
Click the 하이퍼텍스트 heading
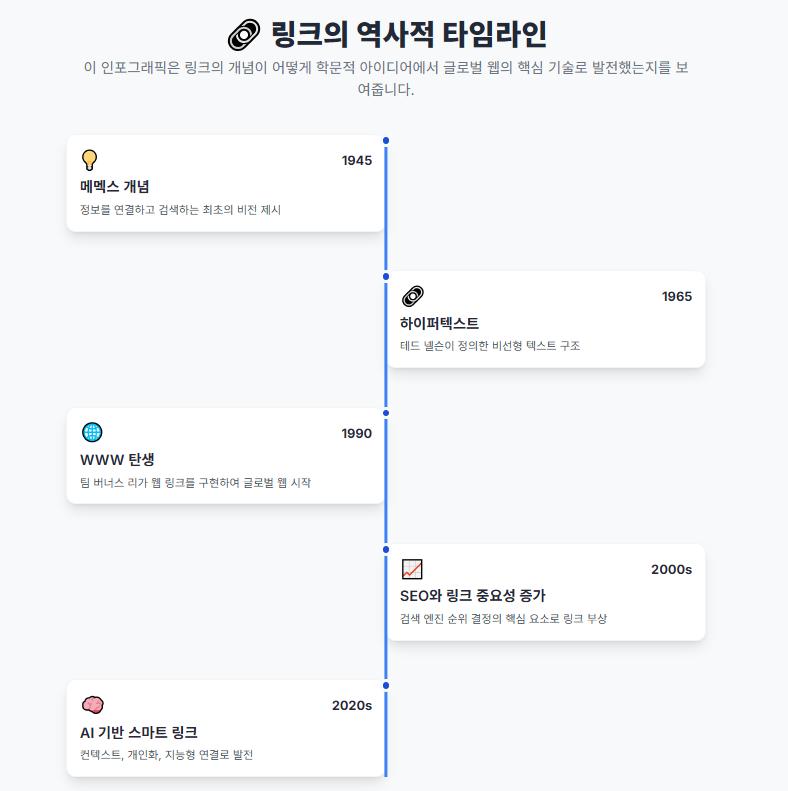(439, 323)
